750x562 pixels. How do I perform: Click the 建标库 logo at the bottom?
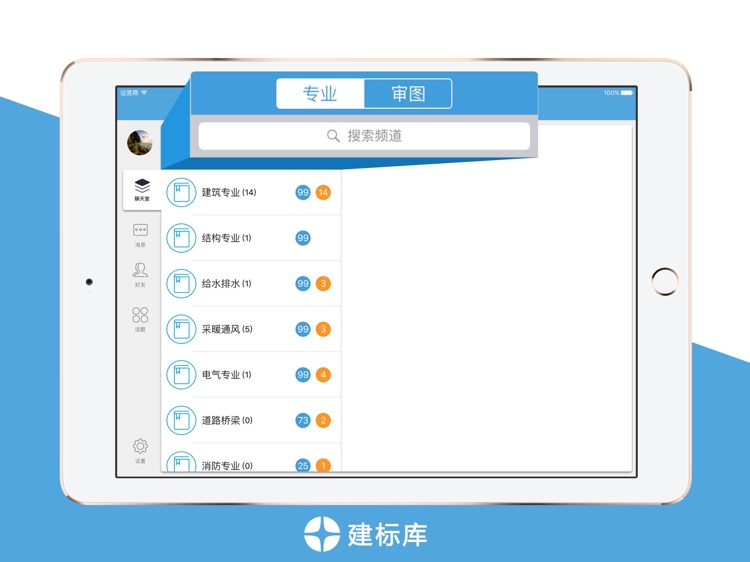(366, 534)
